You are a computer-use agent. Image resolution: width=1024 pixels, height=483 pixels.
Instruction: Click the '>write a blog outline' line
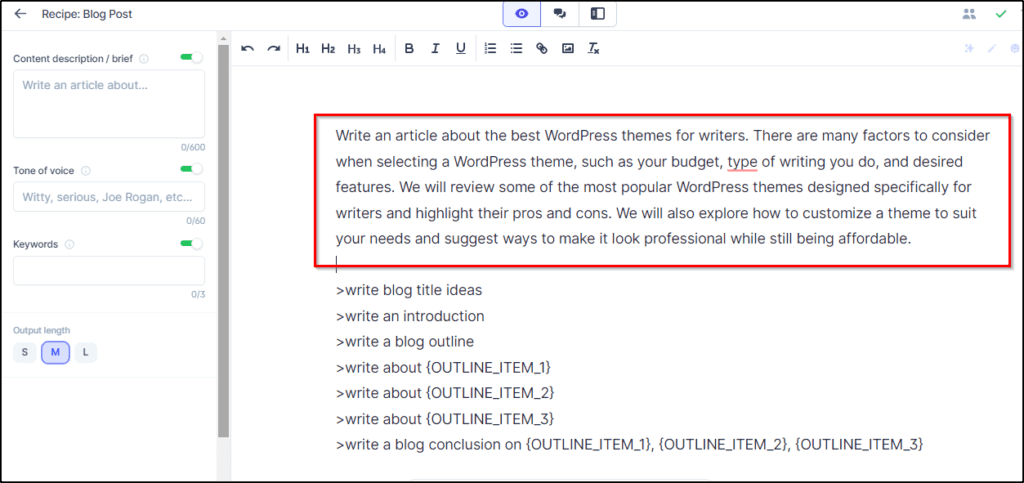[x=405, y=341]
